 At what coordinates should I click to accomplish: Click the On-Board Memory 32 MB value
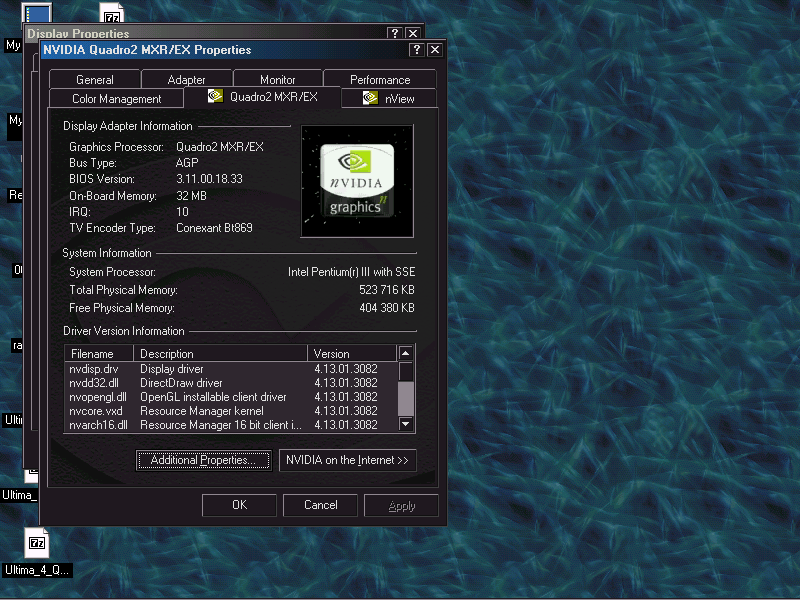pyautogui.click(x=191, y=196)
